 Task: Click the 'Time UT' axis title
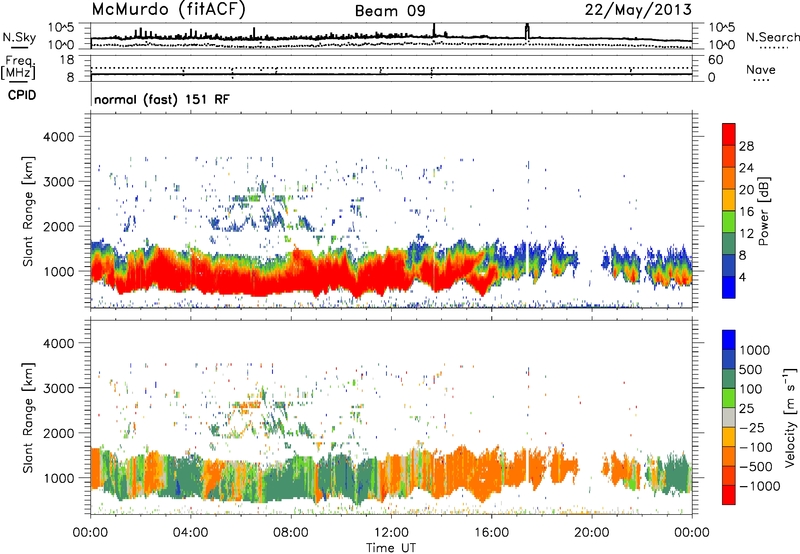[x=391, y=548]
